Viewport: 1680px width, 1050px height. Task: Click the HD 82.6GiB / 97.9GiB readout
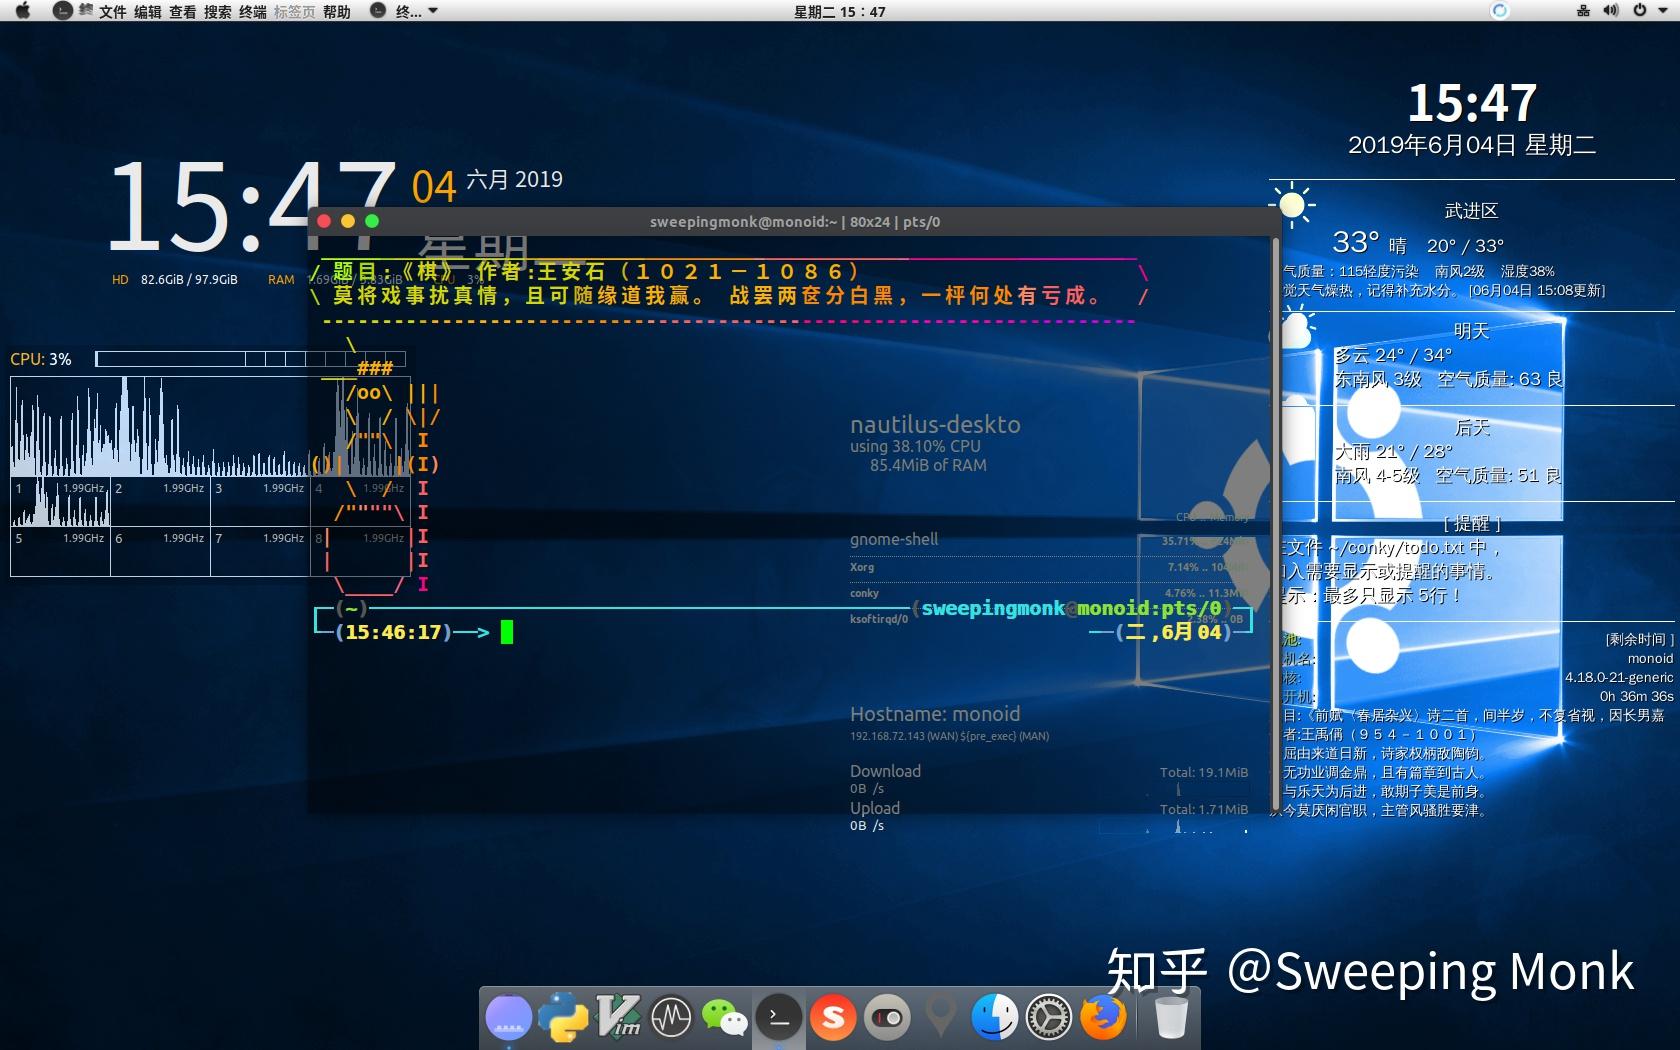(x=175, y=280)
